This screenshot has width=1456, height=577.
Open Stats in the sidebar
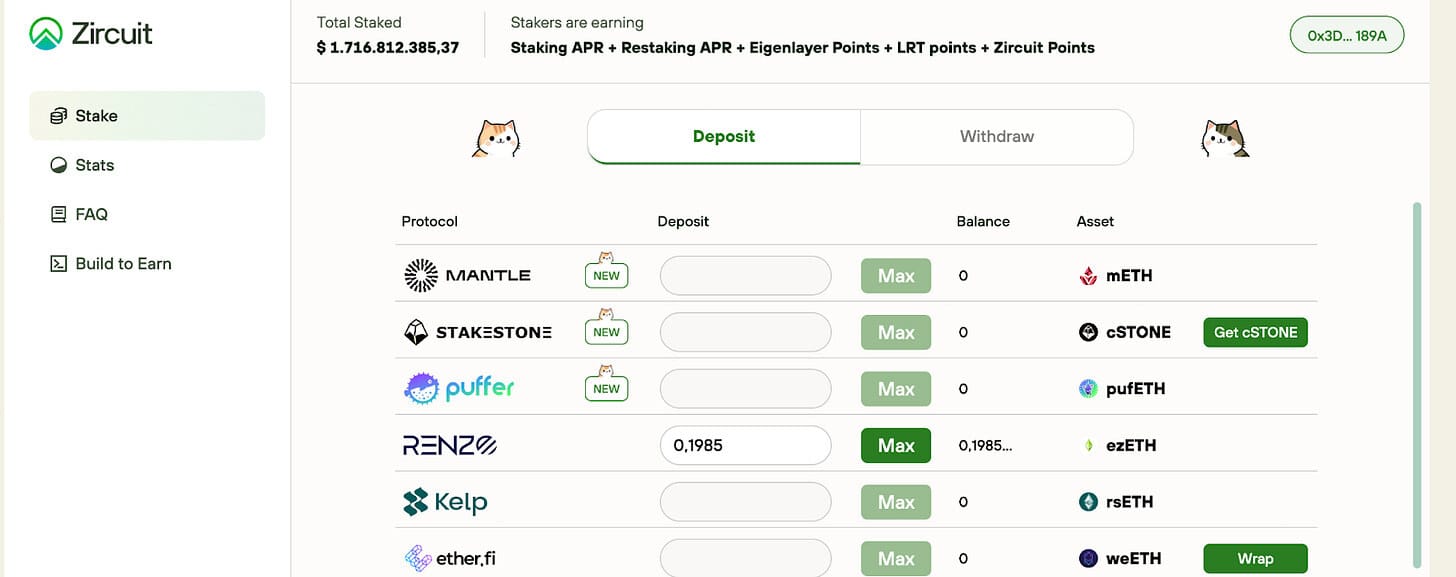point(95,165)
